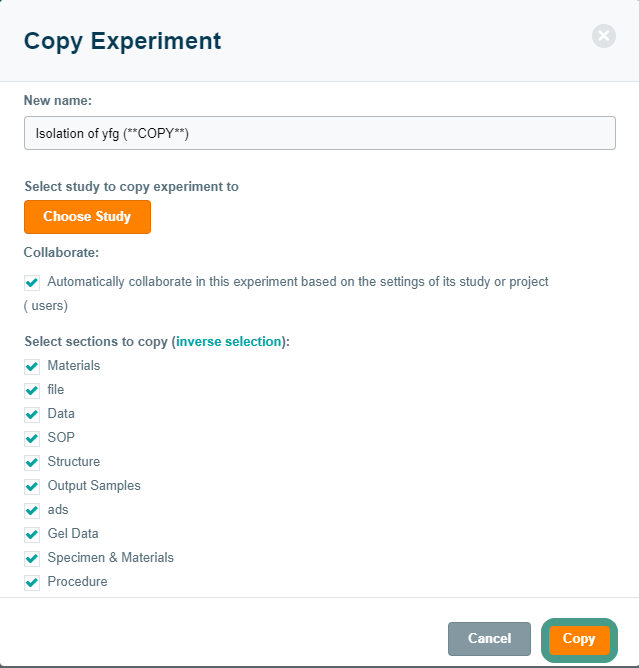Close the Copy Experiment dialog
The height and width of the screenshot is (668, 639).
(604, 37)
